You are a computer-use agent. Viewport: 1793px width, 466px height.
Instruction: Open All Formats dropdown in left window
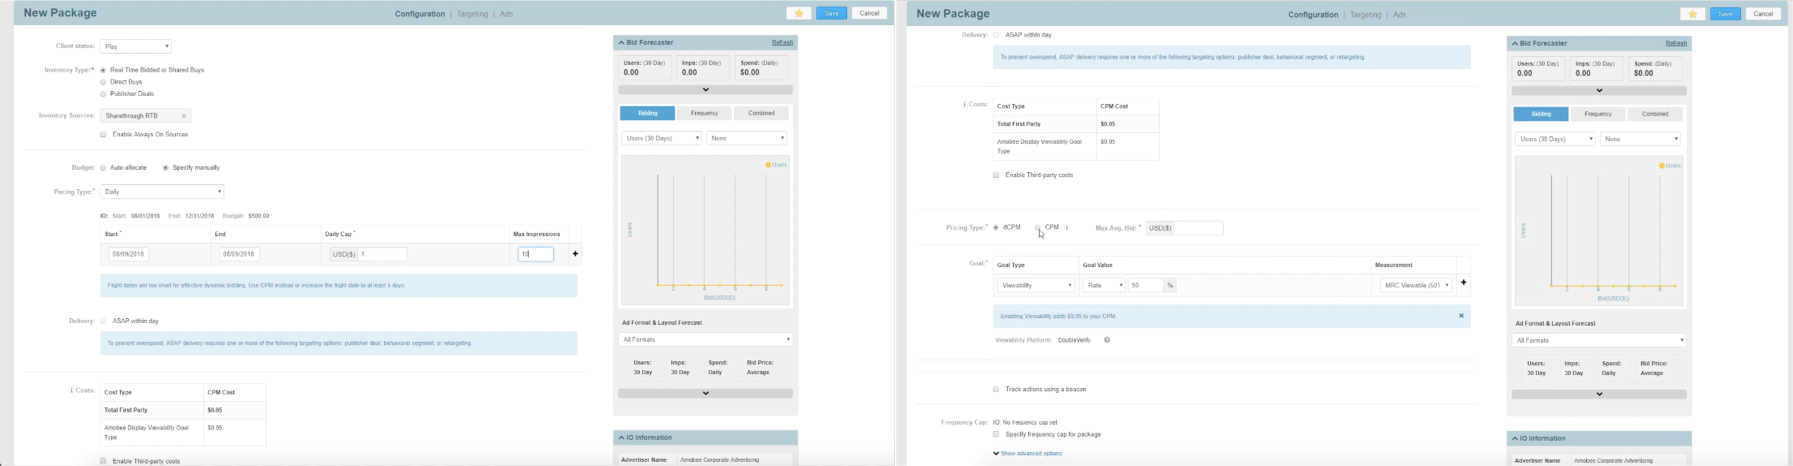coord(705,340)
